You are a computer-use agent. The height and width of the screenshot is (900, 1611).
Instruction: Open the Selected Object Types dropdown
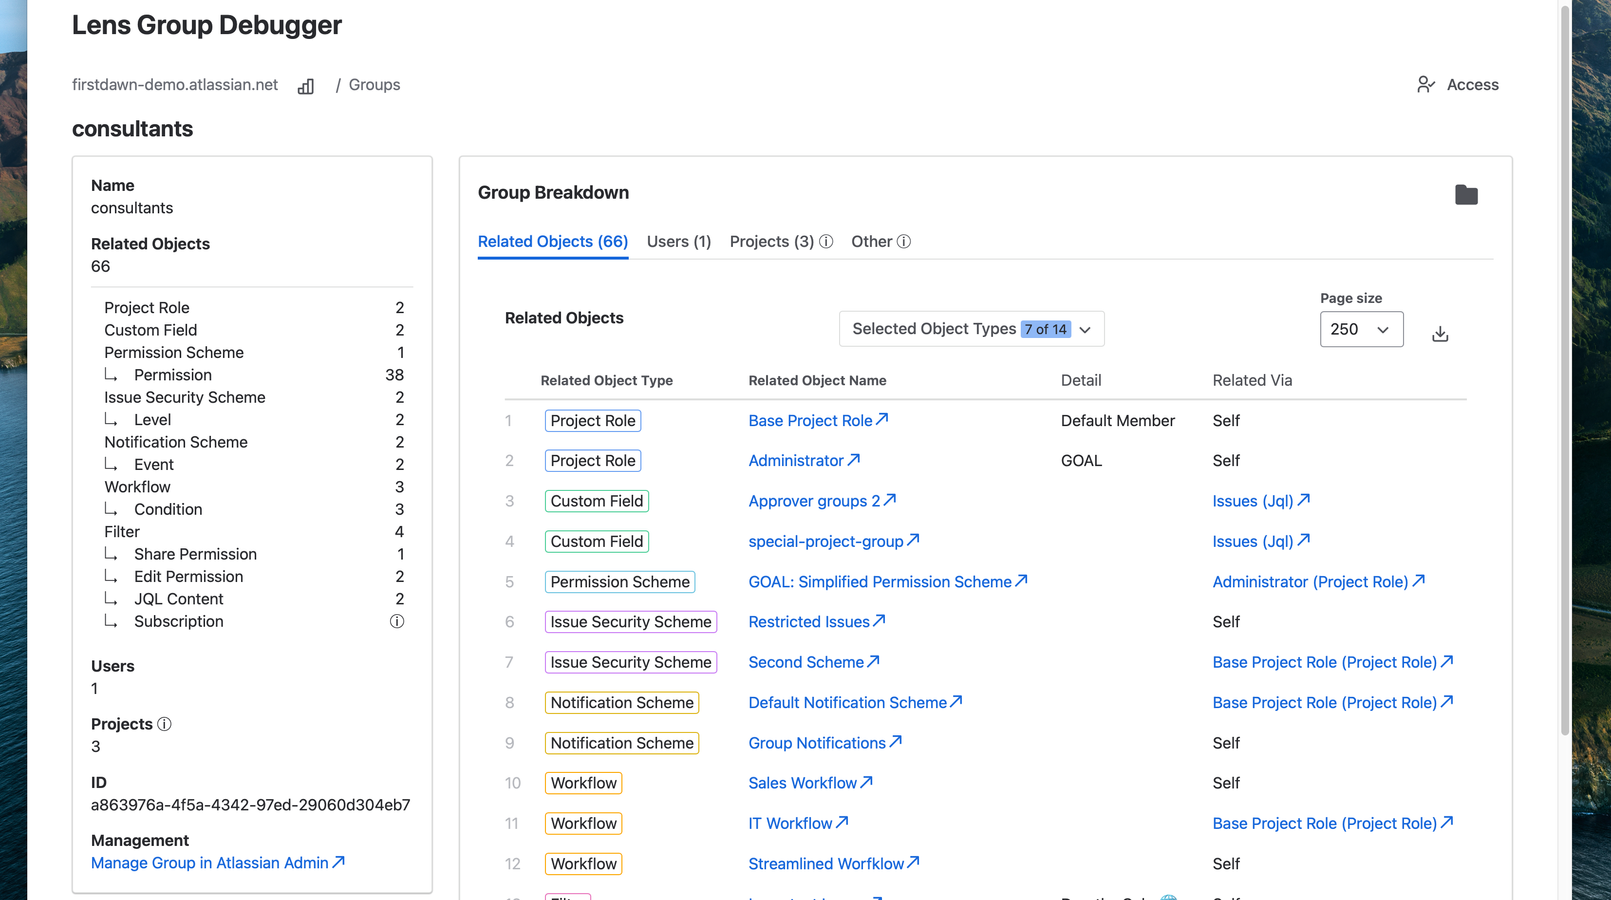971,329
